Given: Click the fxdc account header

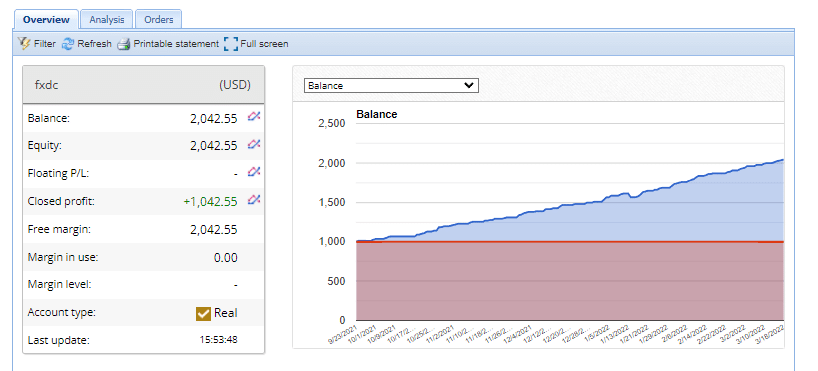Looking at the screenshot, I should pos(144,85).
